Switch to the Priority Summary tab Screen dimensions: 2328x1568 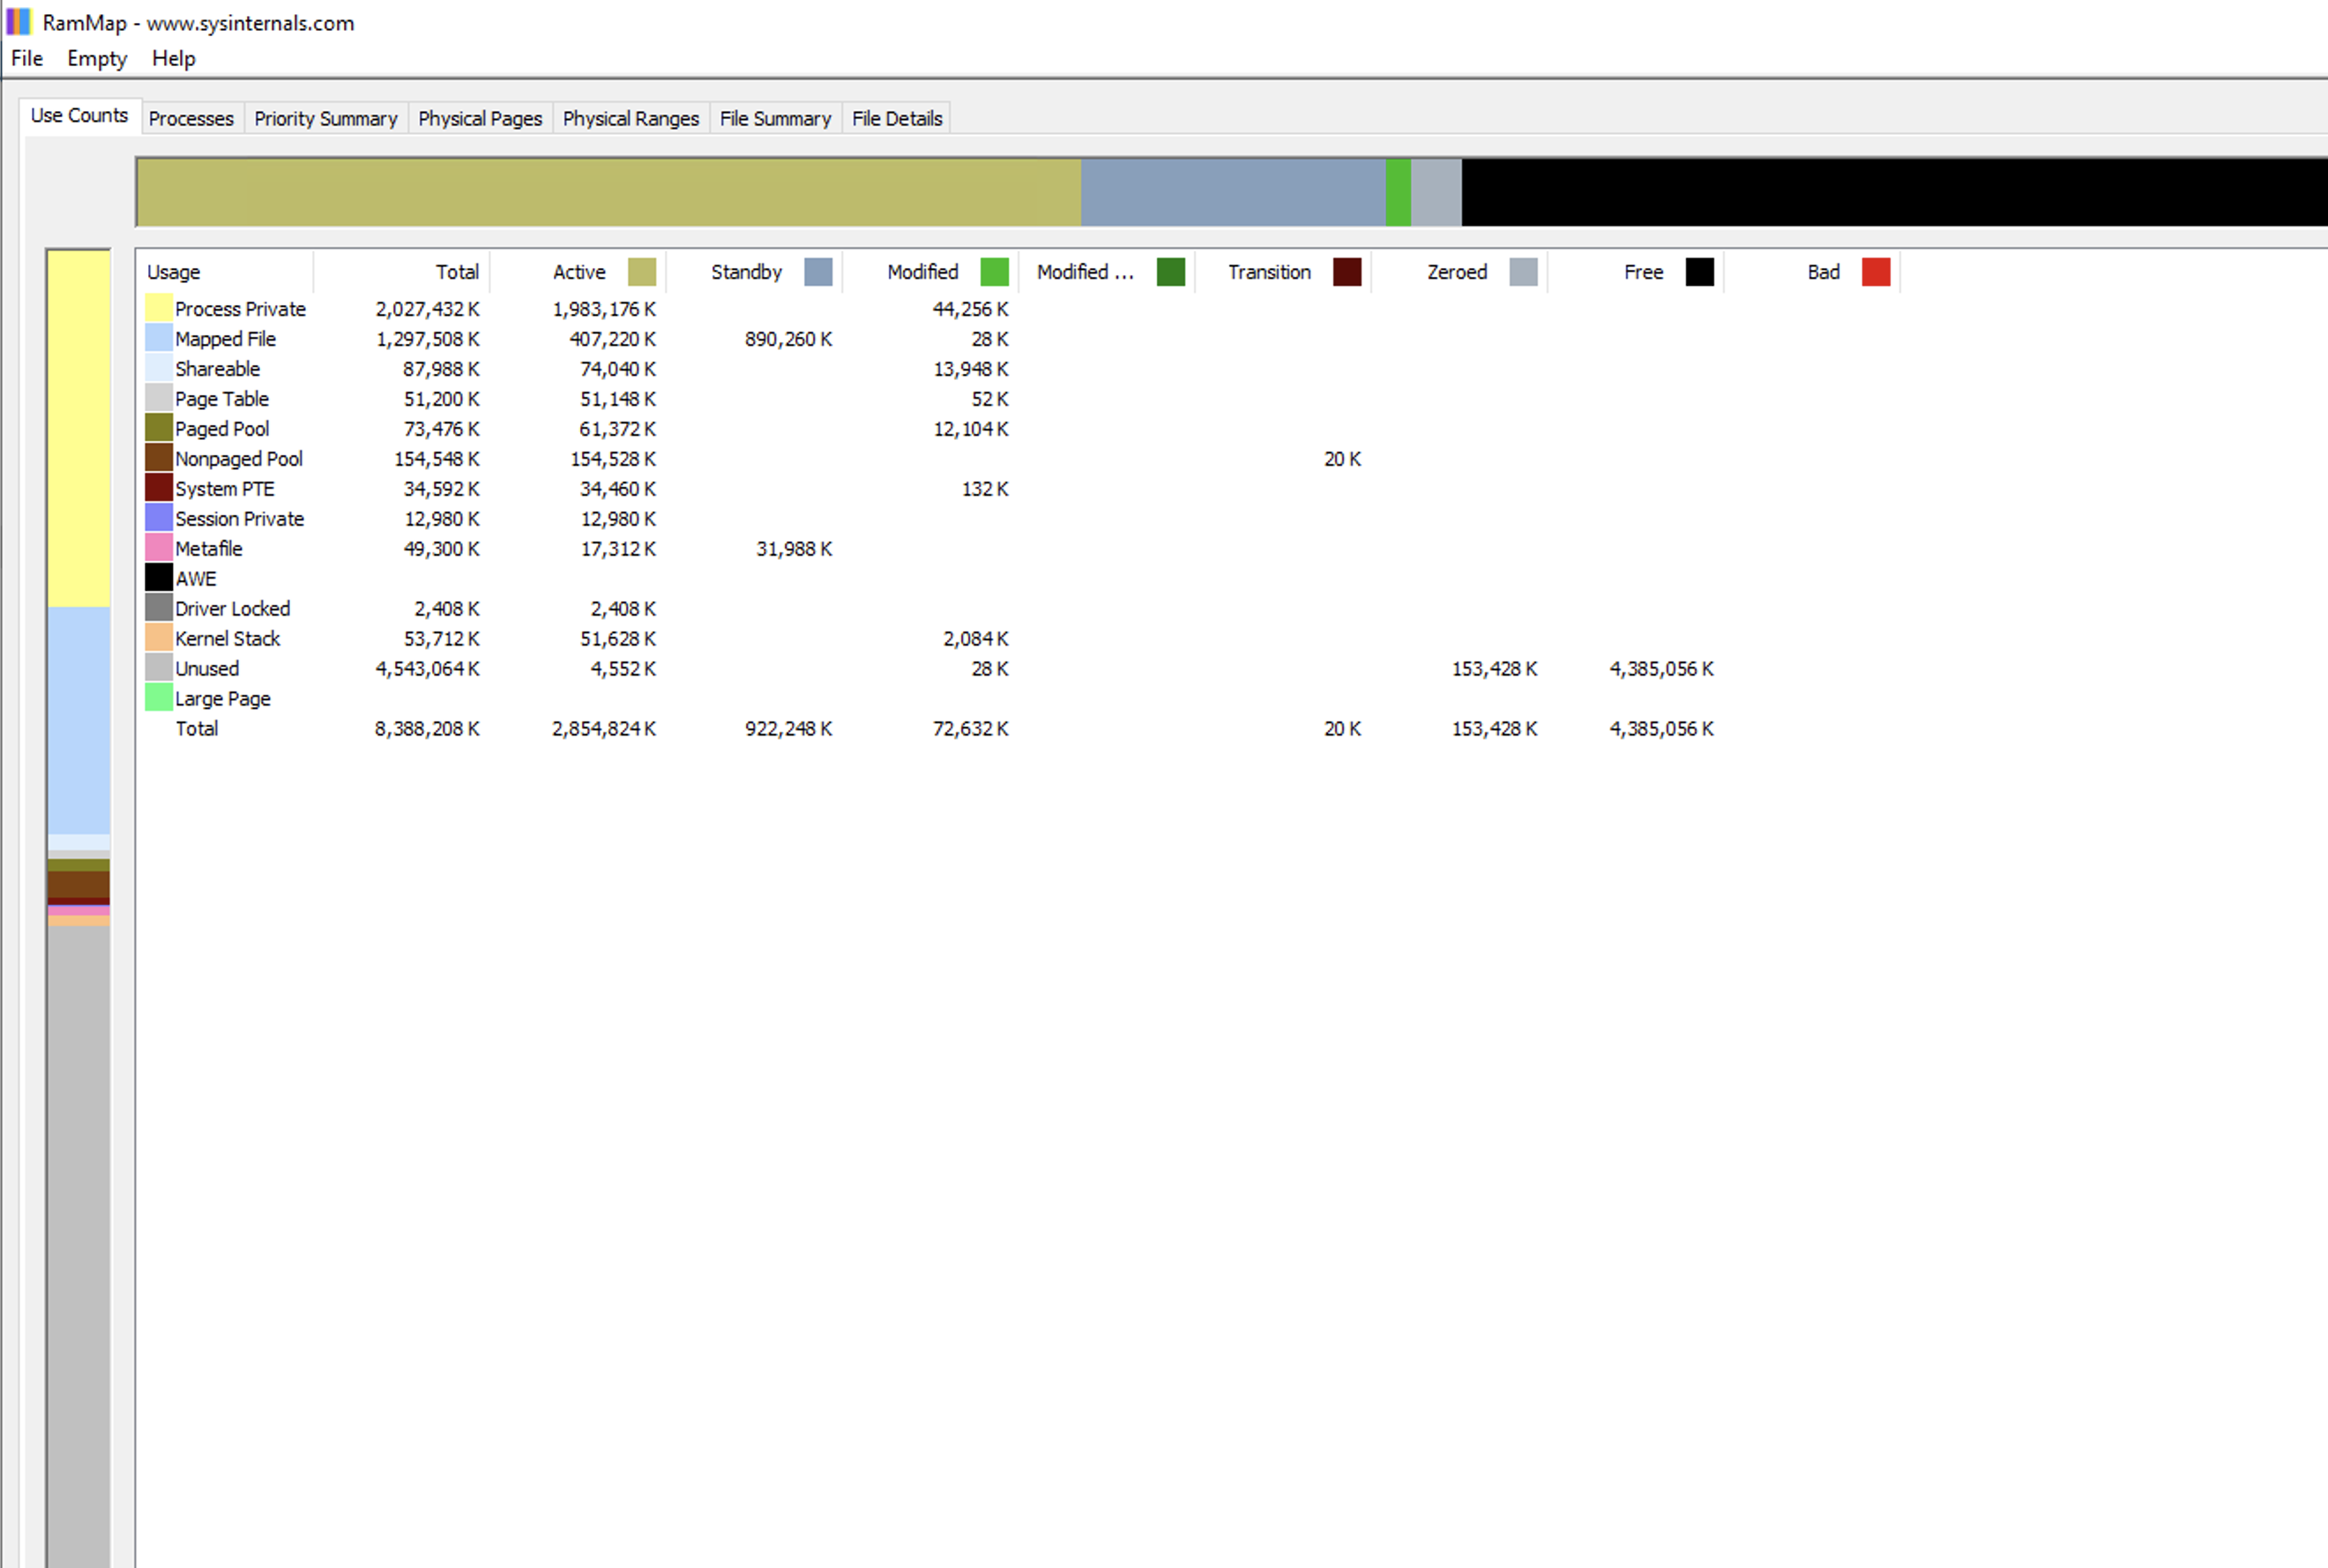click(x=325, y=118)
